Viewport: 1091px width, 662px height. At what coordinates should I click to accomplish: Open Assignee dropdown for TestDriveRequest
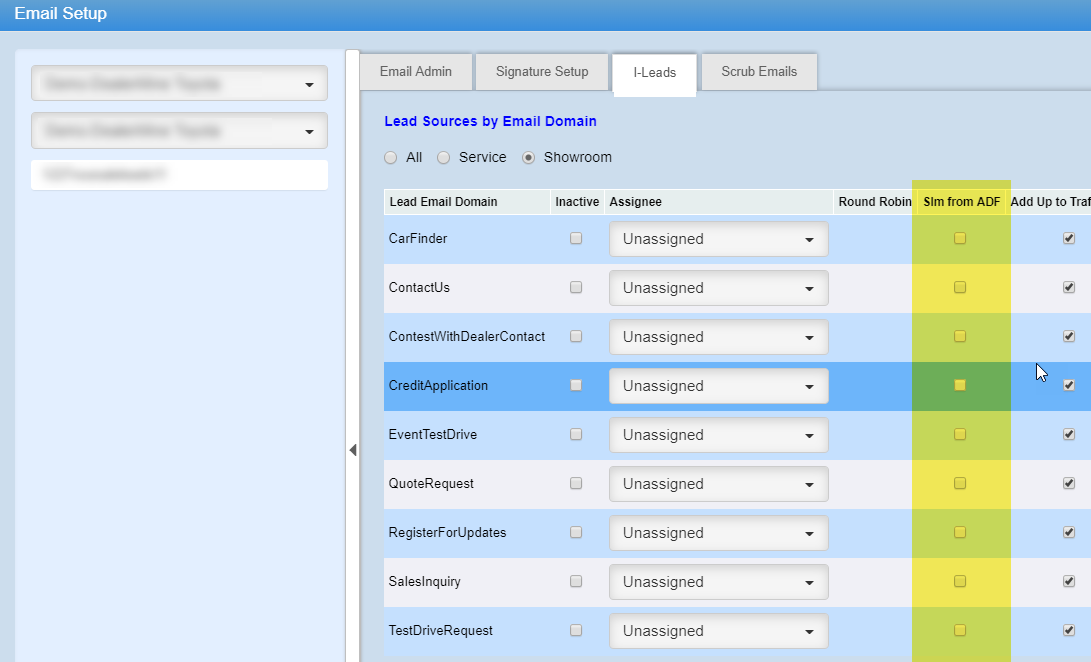click(718, 632)
